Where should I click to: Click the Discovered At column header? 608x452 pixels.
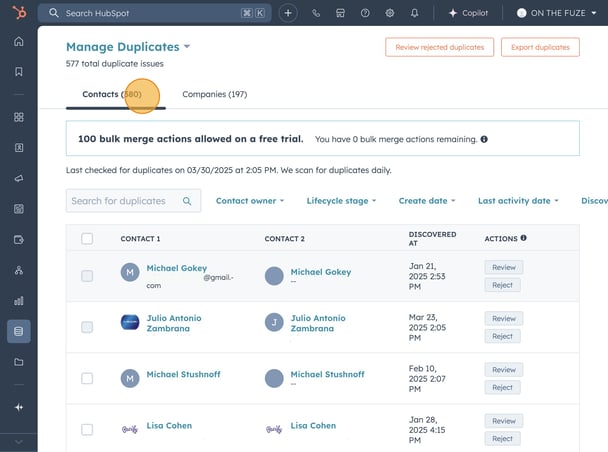pos(432,238)
